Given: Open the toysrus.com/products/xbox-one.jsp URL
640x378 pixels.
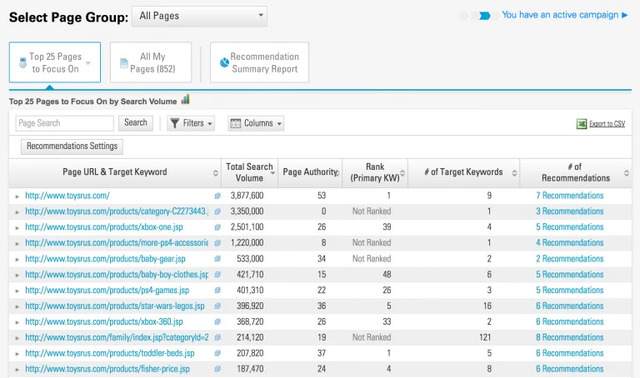Looking at the screenshot, I should [104, 227].
